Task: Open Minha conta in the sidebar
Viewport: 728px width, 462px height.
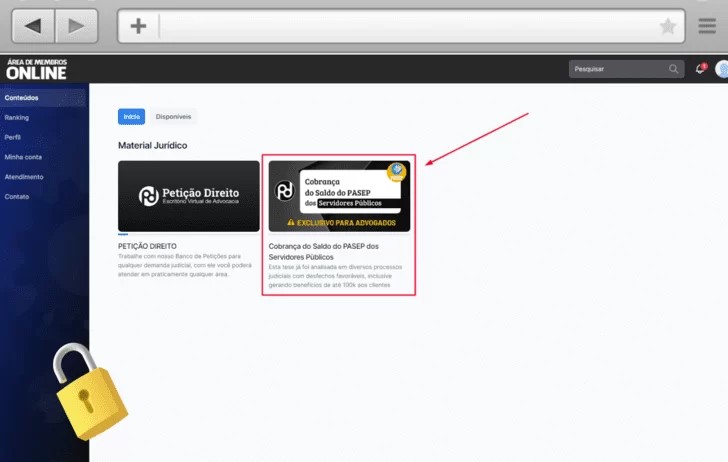Action: [23, 157]
